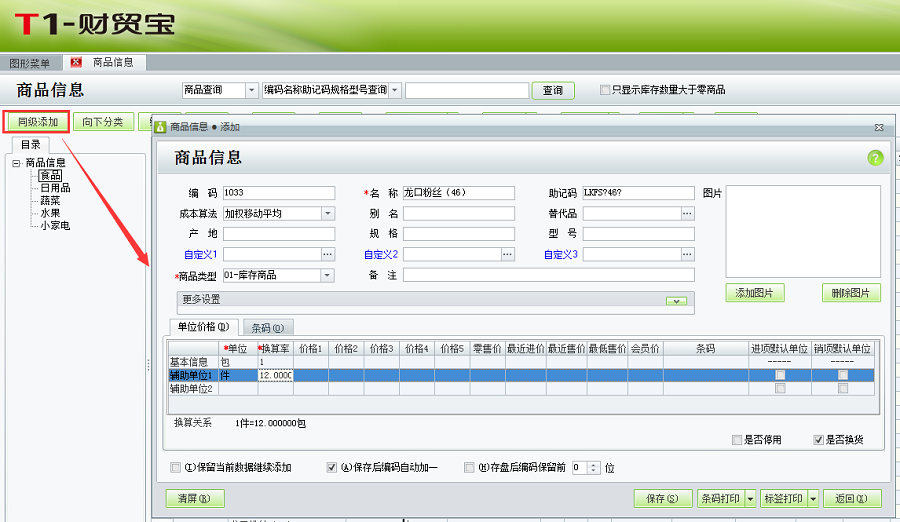The width and height of the screenshot is (900, 522).
Task: Focus the 编码 input field
Action: [x=279, y=193]
